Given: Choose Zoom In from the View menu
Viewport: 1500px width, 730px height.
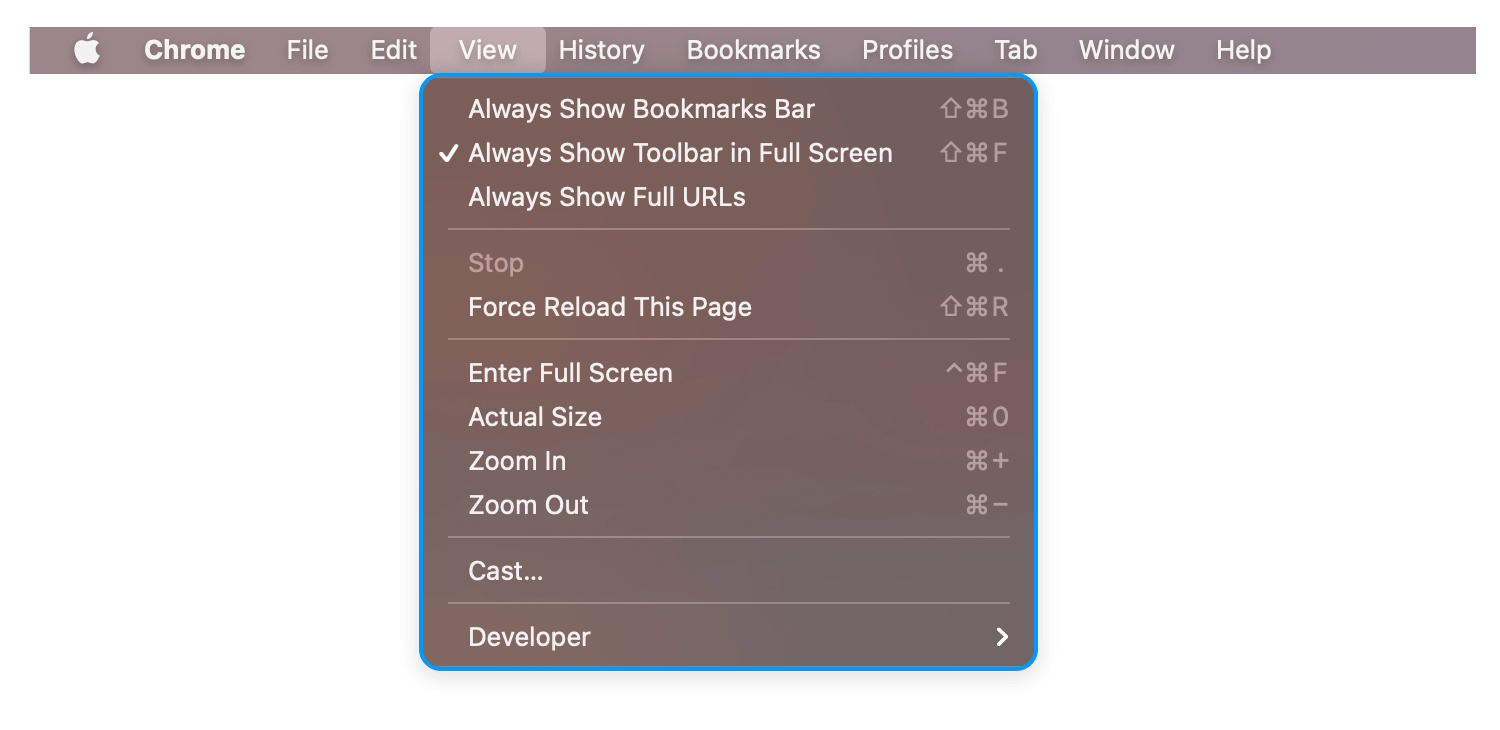Looking at the screenshot, I should pos(728,461).
